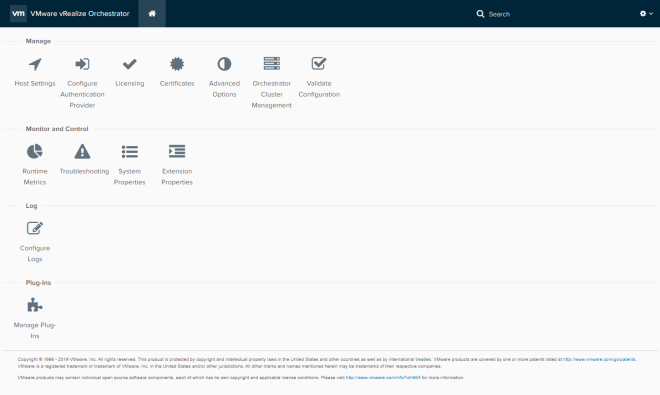Image resolution: width=660 pixels, height=395 pixels.
Task: Open the vmware.com info open source link
Action: pos(383,377)
